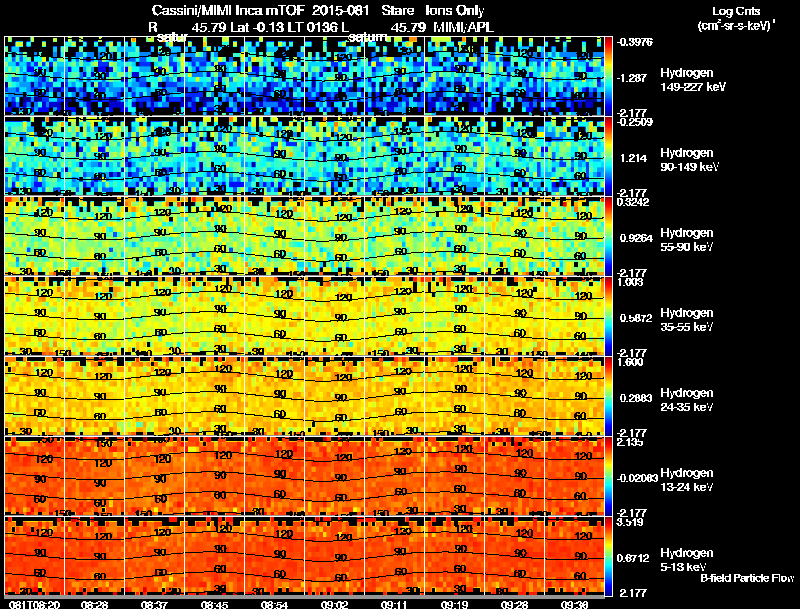
Task: Click the '-0.02083' color scale value
Action: pyautogui.click(x=637, y=478)
